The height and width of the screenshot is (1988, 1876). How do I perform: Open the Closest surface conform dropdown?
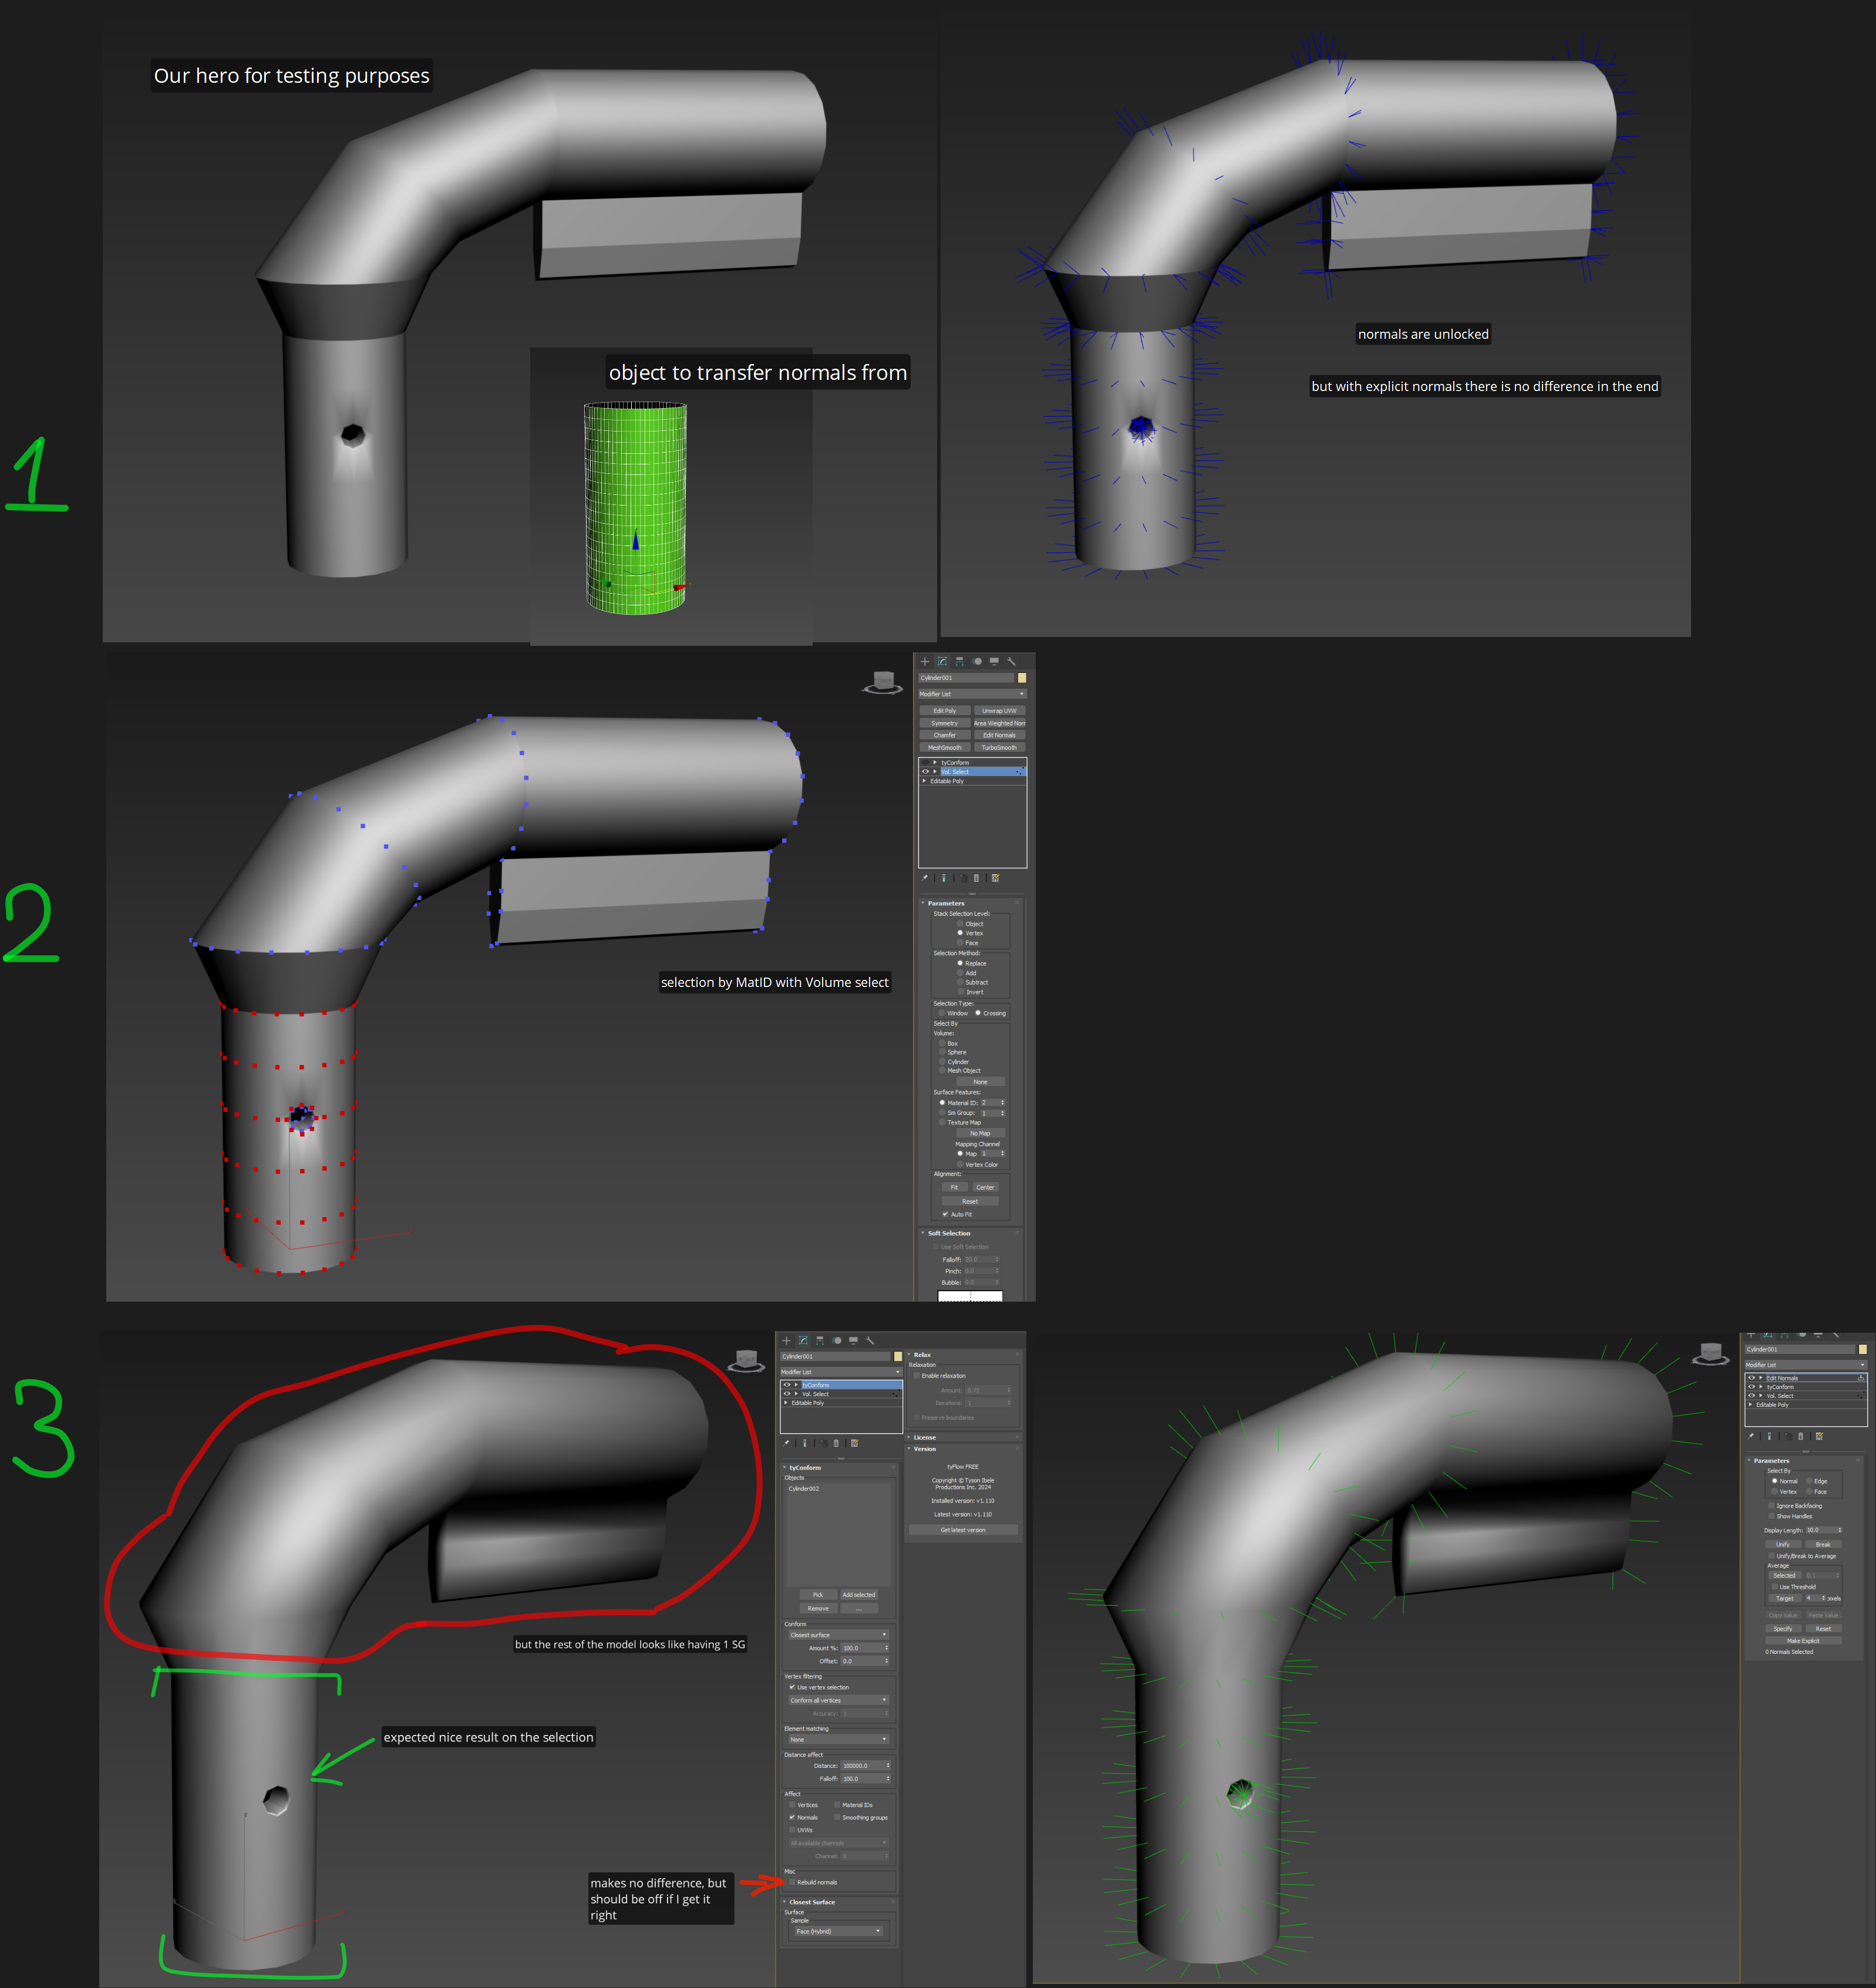pyautogui.click(x=838, y=1635)
